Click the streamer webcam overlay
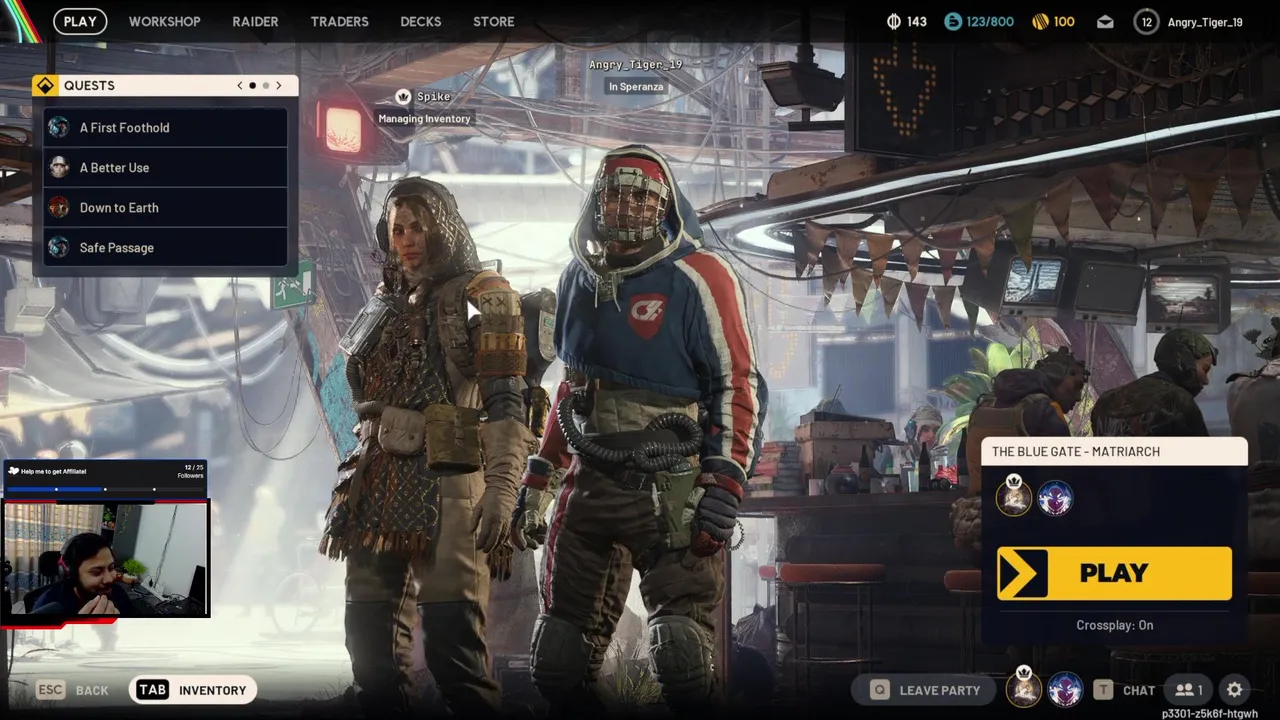The image size is (1280, 720). coord(106,558)
